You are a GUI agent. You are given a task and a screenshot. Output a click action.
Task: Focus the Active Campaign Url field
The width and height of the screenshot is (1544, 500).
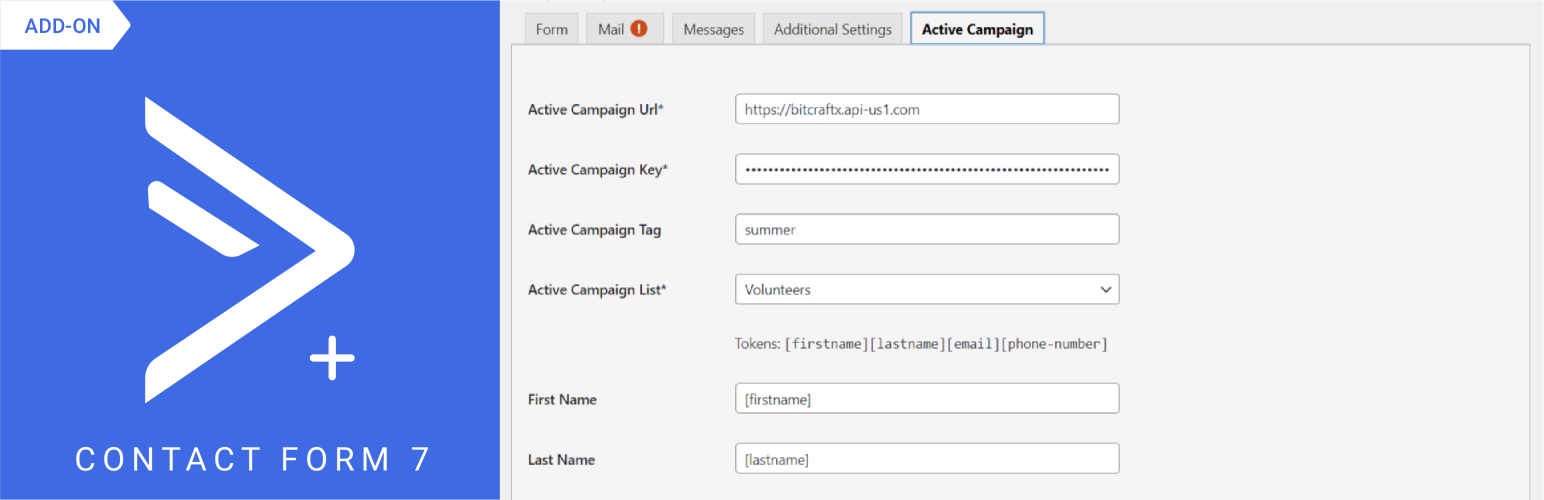click(x=926, y=110)
